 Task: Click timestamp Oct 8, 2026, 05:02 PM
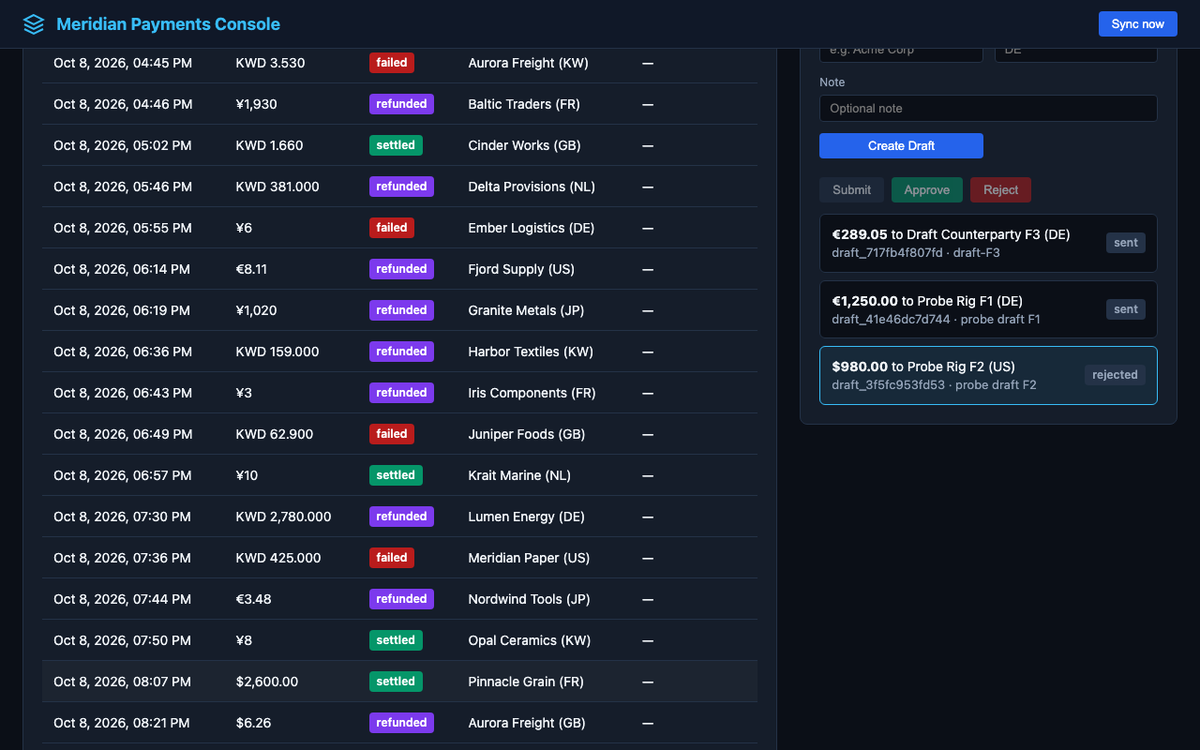123,145
